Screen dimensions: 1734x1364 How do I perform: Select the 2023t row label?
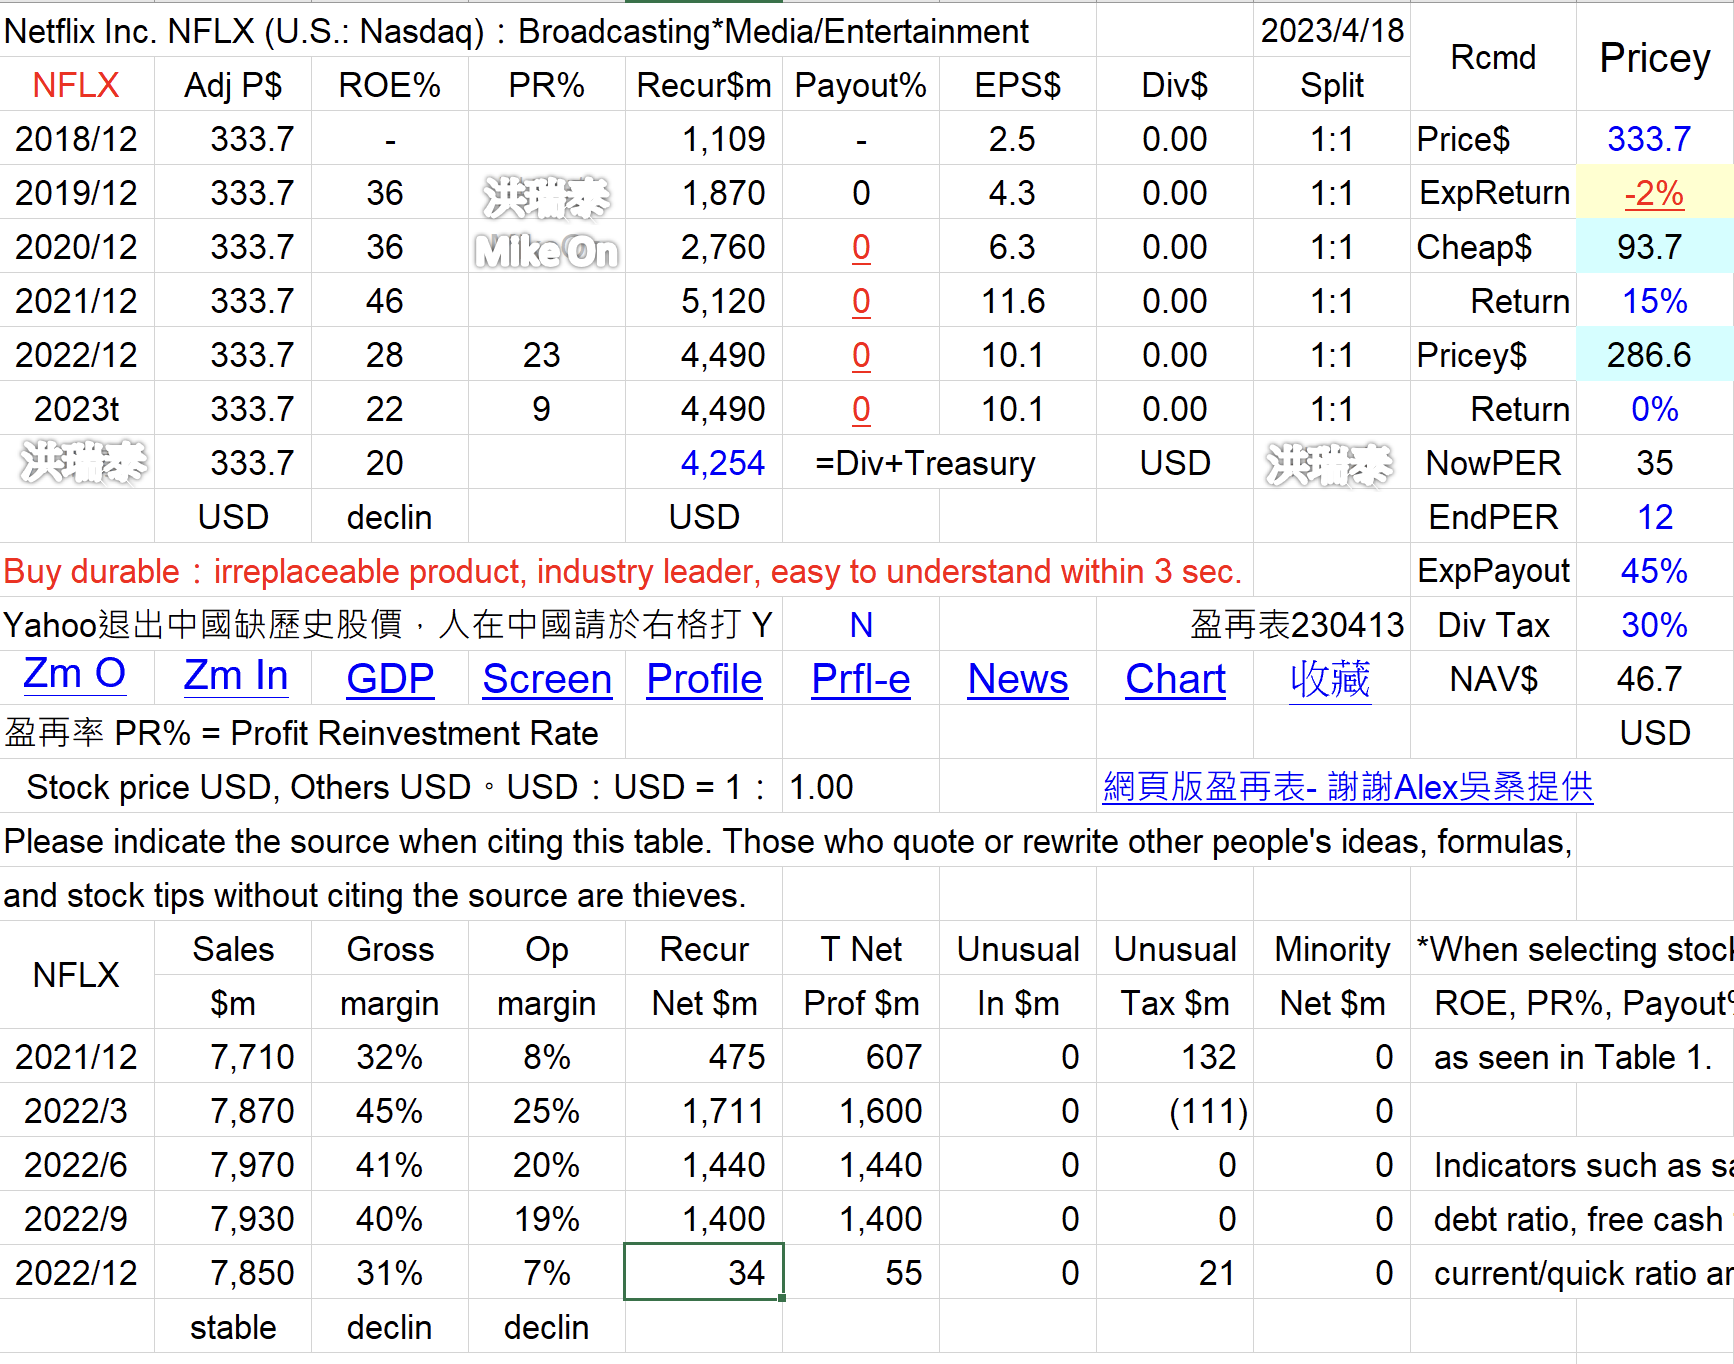click(x=76, y=409)
